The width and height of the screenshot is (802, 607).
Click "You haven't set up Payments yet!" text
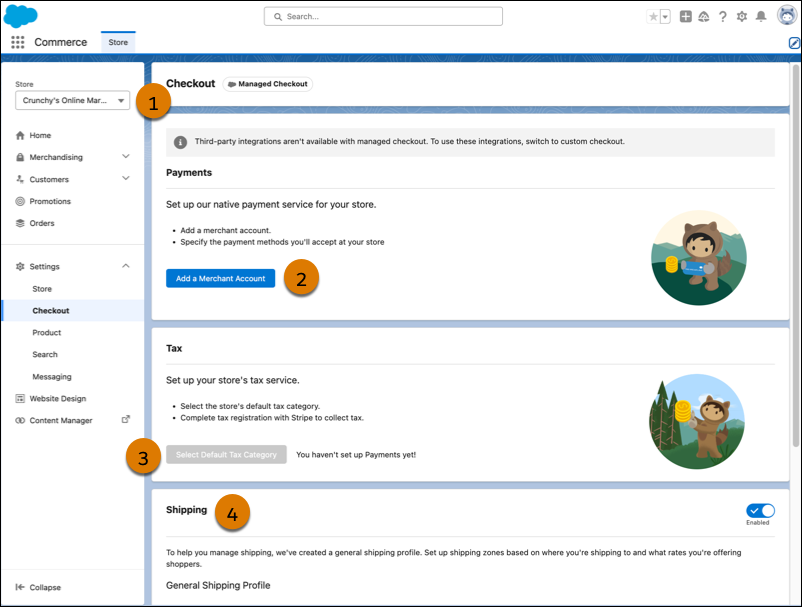pyautogui.click(x=356, y=455)
